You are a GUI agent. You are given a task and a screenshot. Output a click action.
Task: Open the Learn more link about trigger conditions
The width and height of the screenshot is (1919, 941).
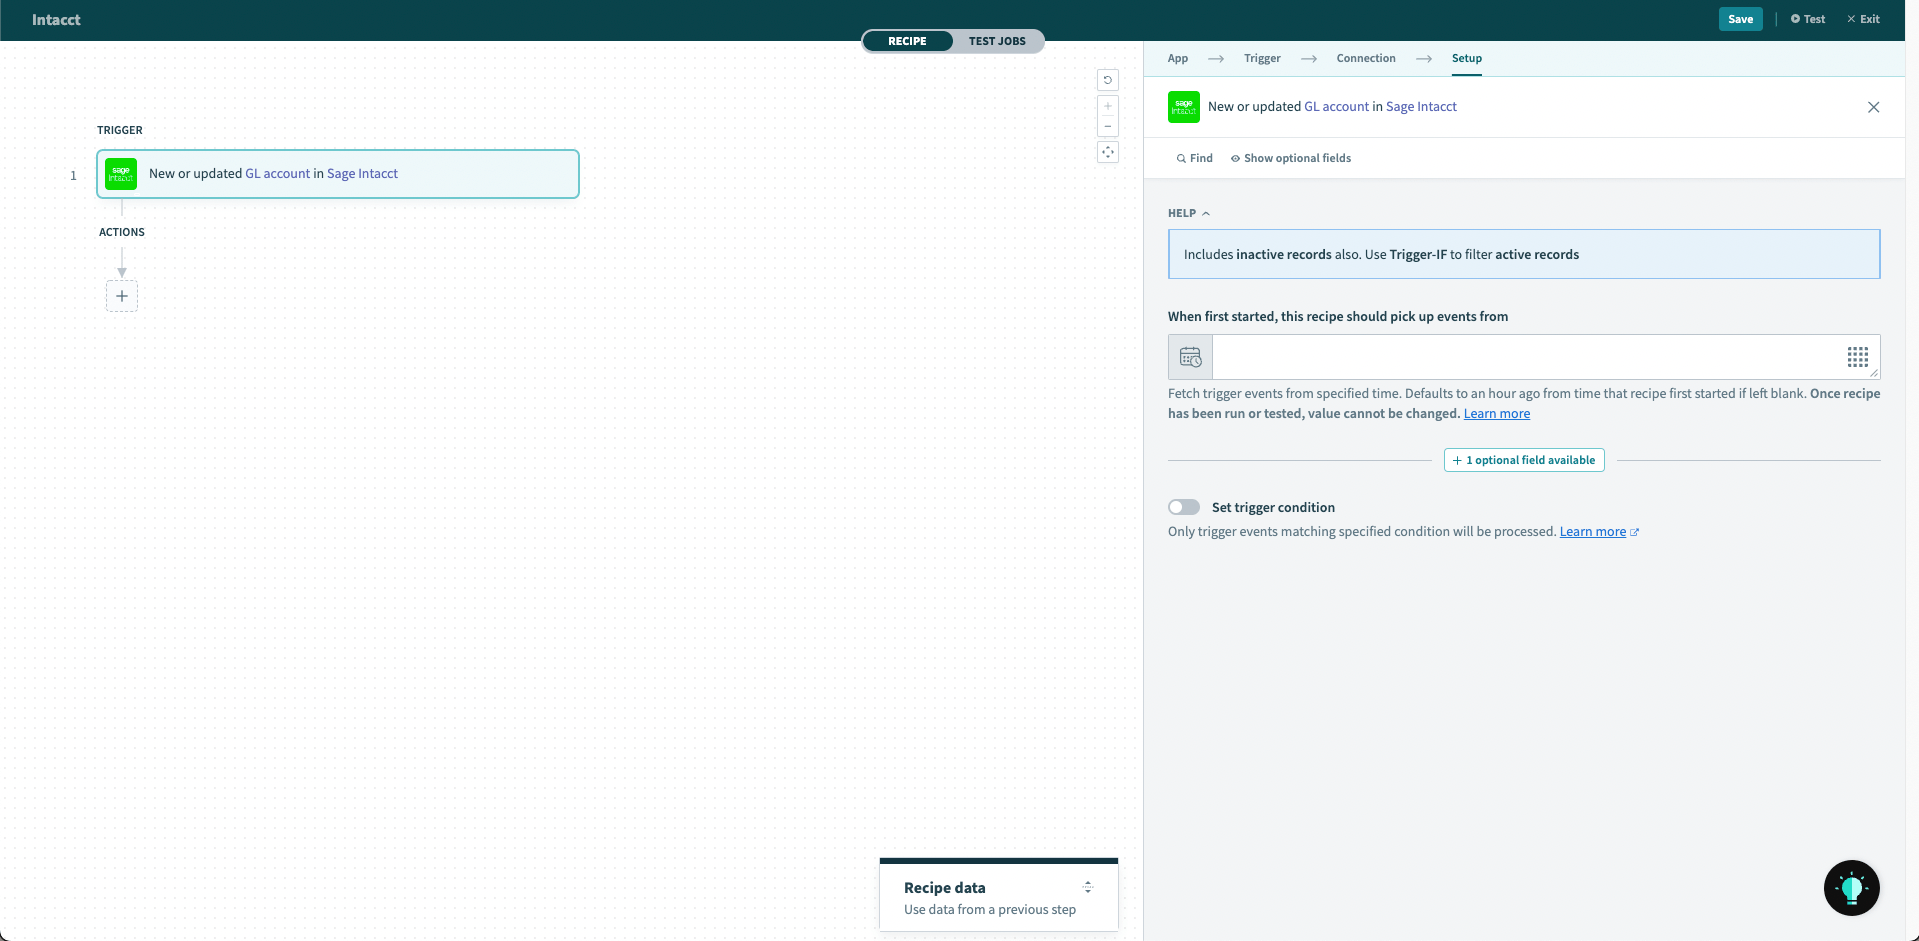tap(1593, 531)
